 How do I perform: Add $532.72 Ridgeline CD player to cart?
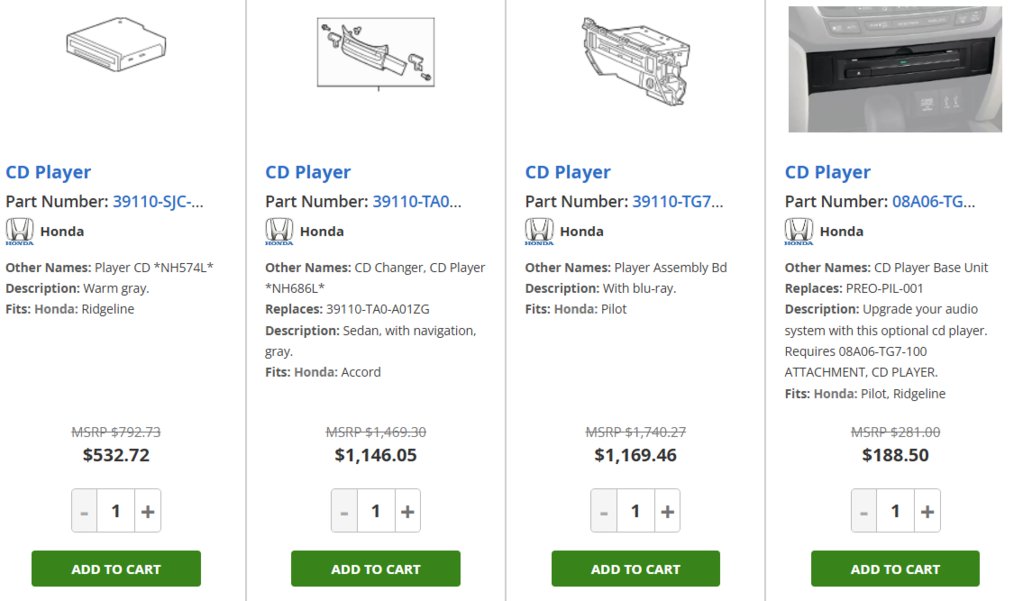pyautogui.click(x=116, y=569)
